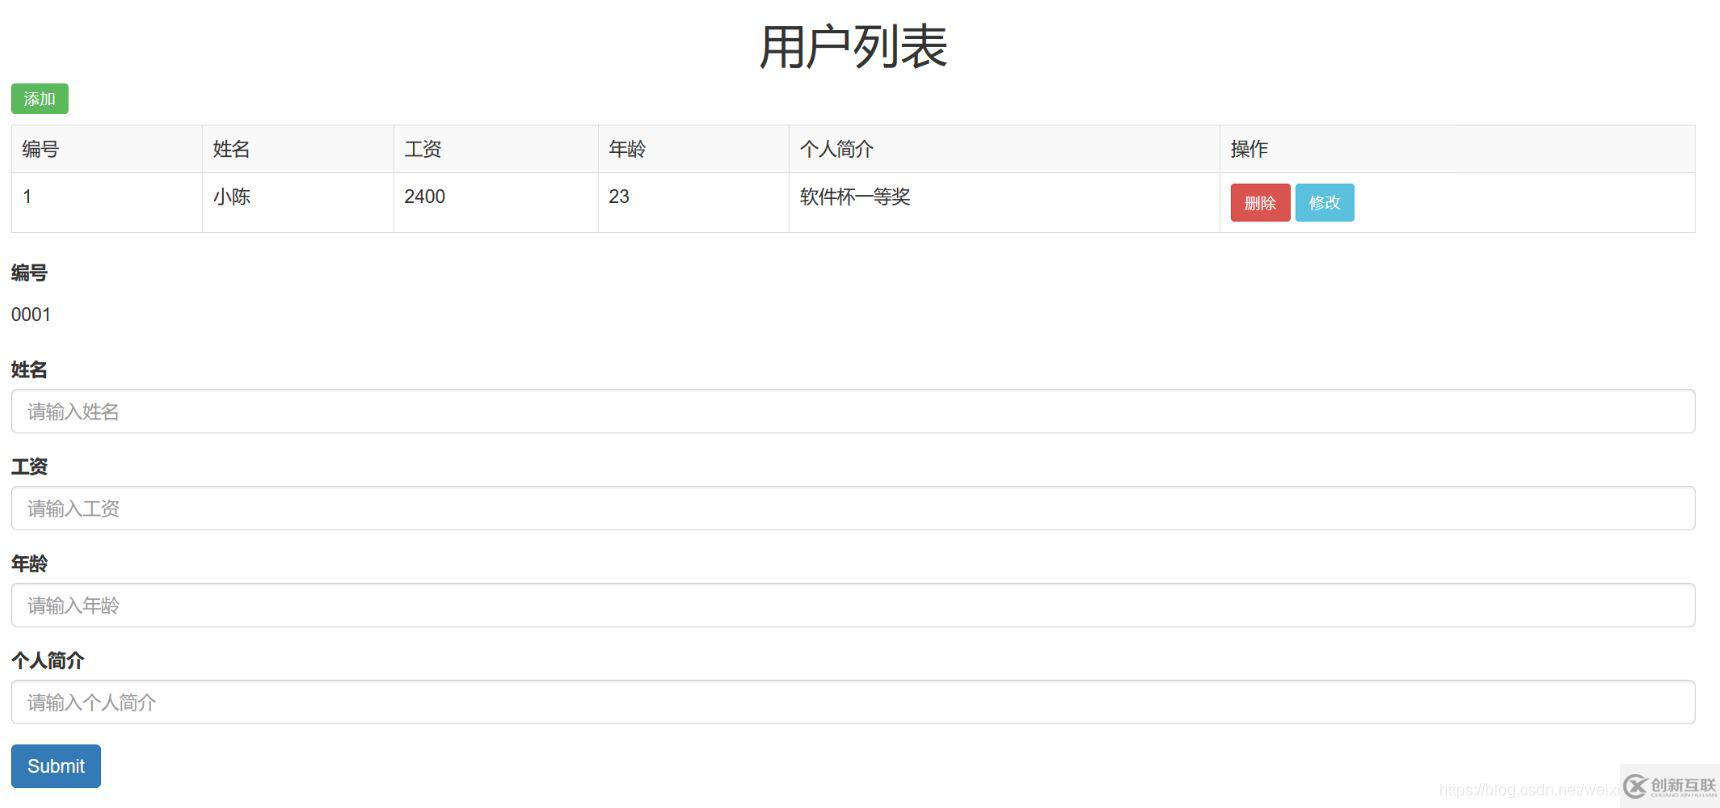The image size is (1720, 808).
Task: Select the 用户列表 page heading
Action: click(x=853, y=46)
